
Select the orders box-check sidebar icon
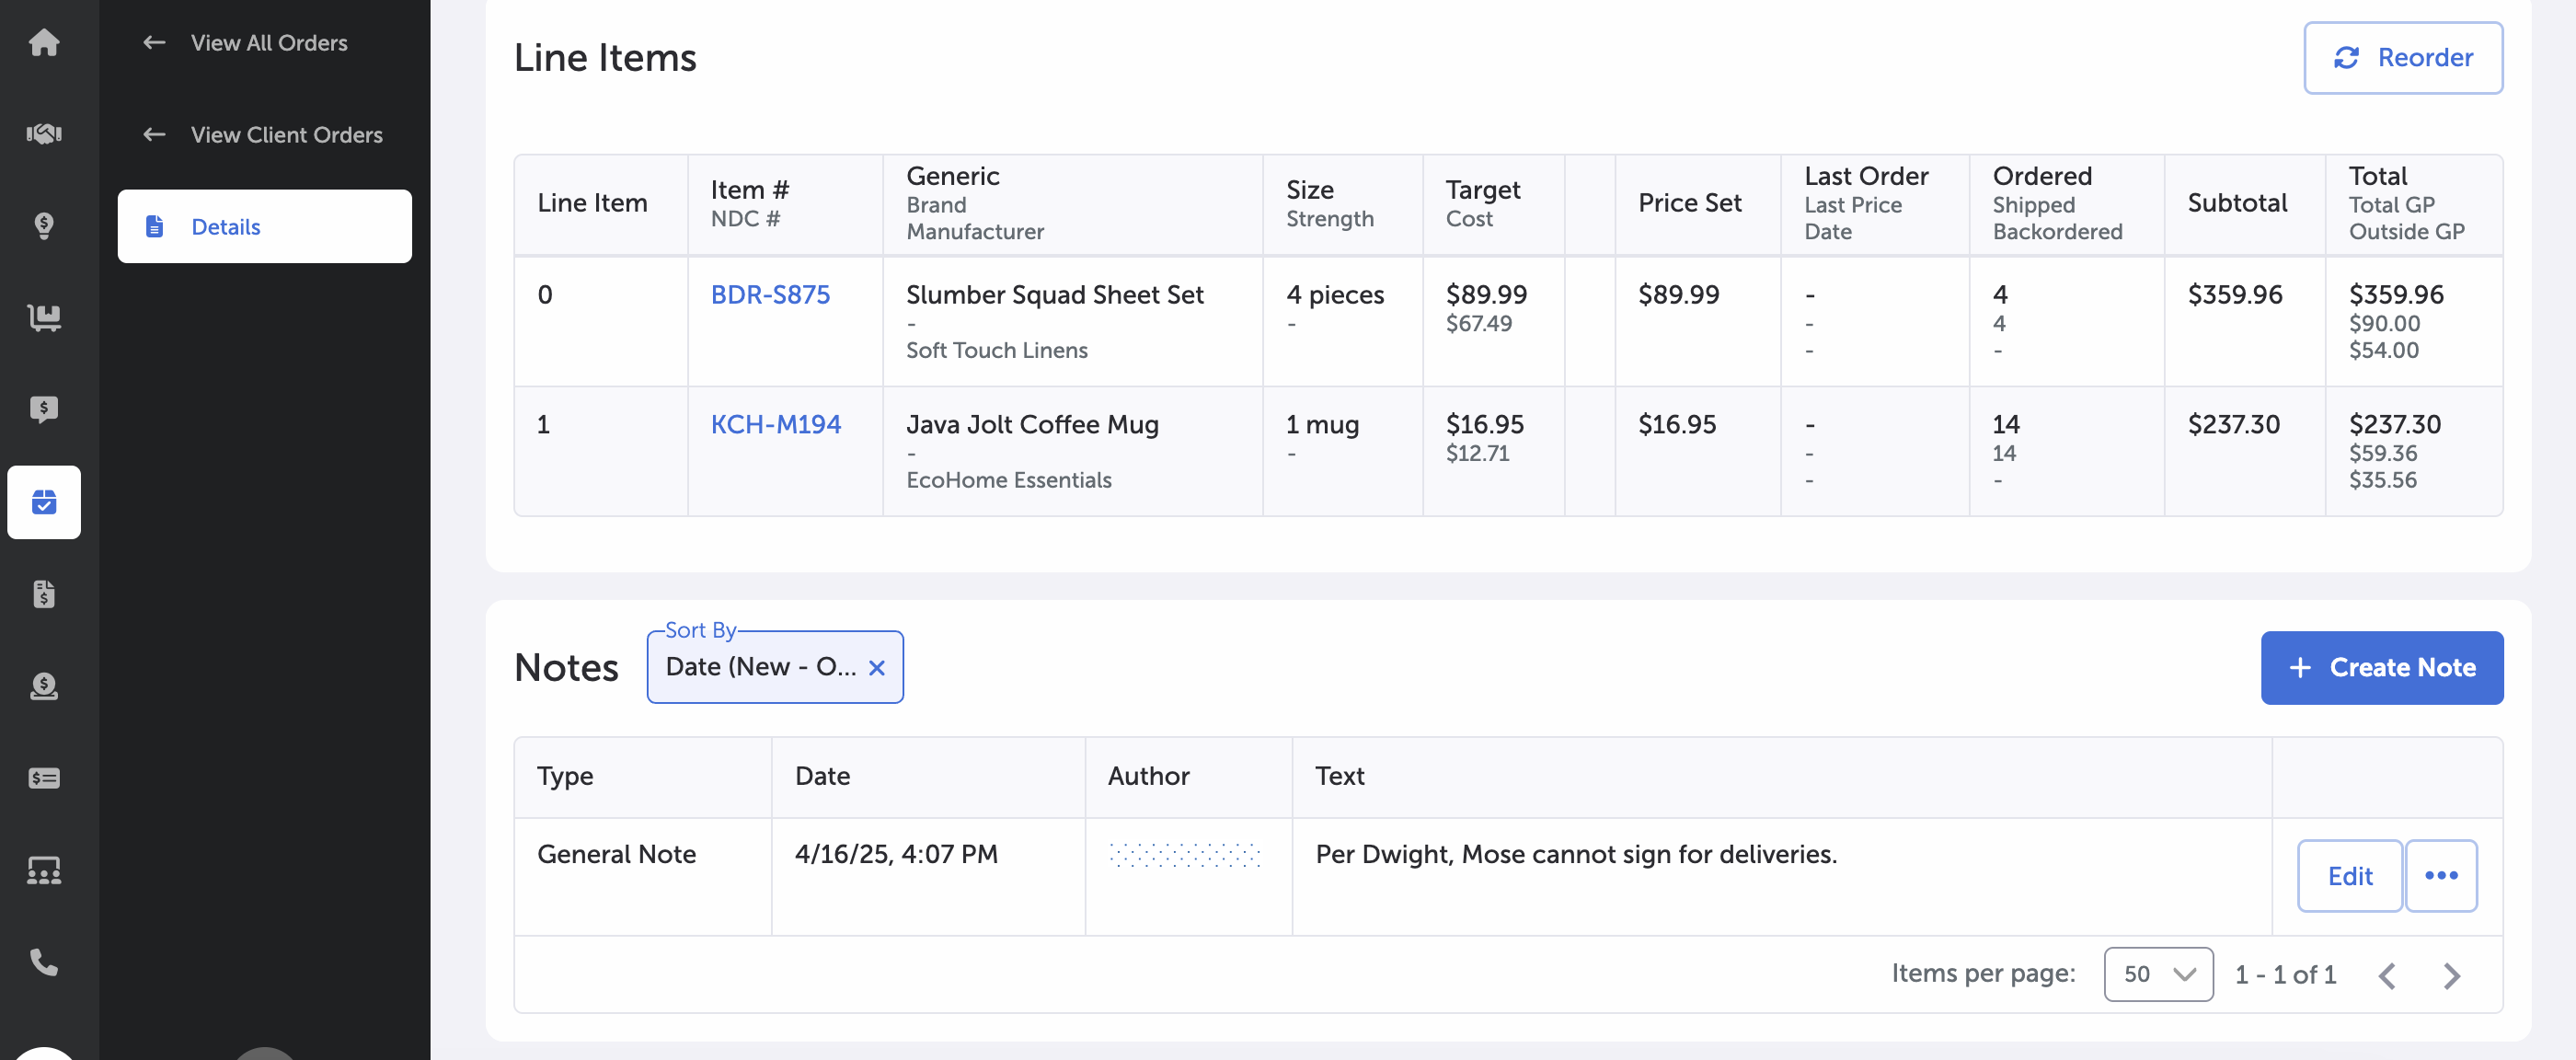click(x=44, y=502)
